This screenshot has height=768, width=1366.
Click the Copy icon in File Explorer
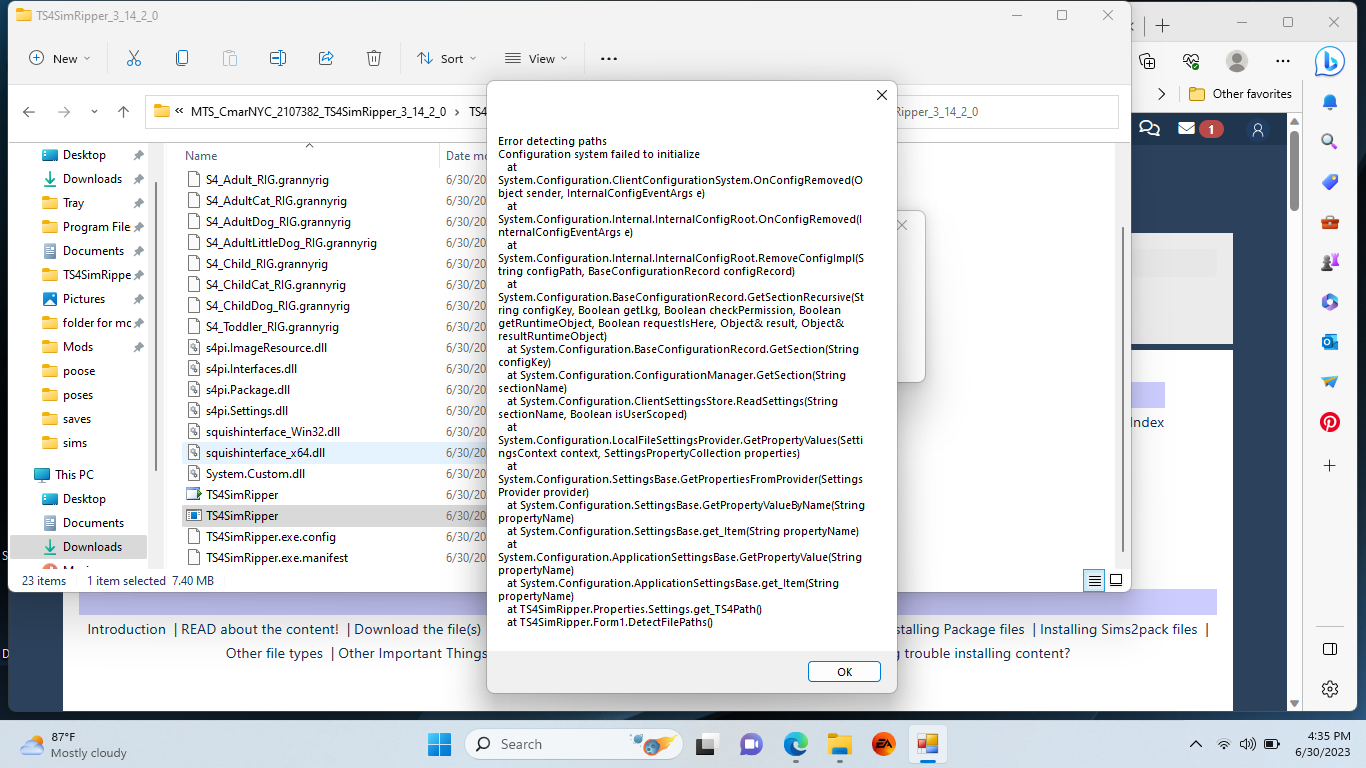pyautogui.click(x=182, y=58)
